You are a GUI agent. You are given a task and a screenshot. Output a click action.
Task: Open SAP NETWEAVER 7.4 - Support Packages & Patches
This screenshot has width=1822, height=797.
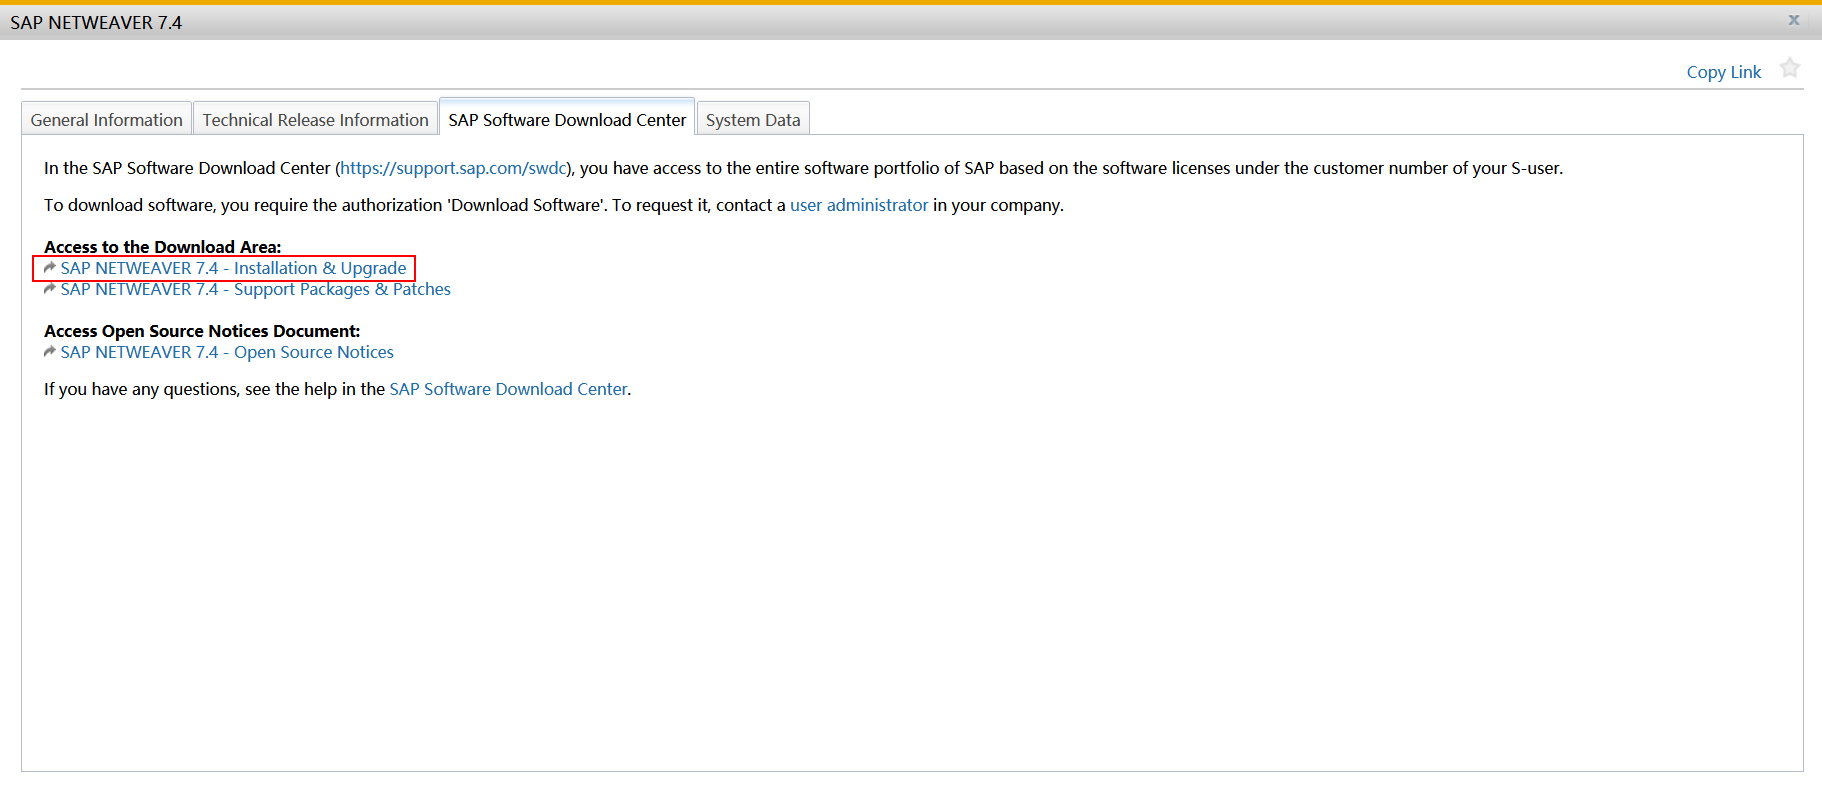point(255,289)
